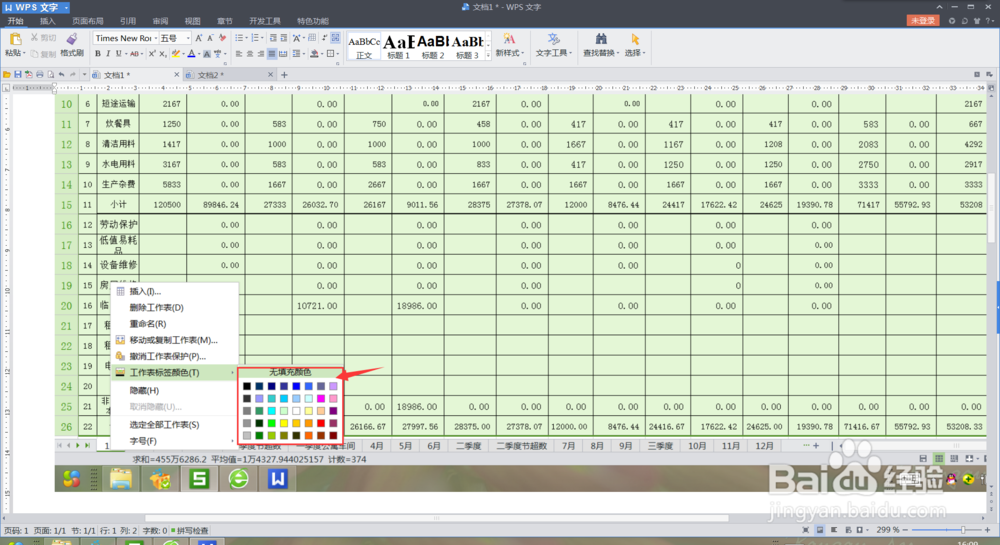Open the green browser e taskbar icon
The width and height of the screenshot is (1000, 545).
click(239, 478)
